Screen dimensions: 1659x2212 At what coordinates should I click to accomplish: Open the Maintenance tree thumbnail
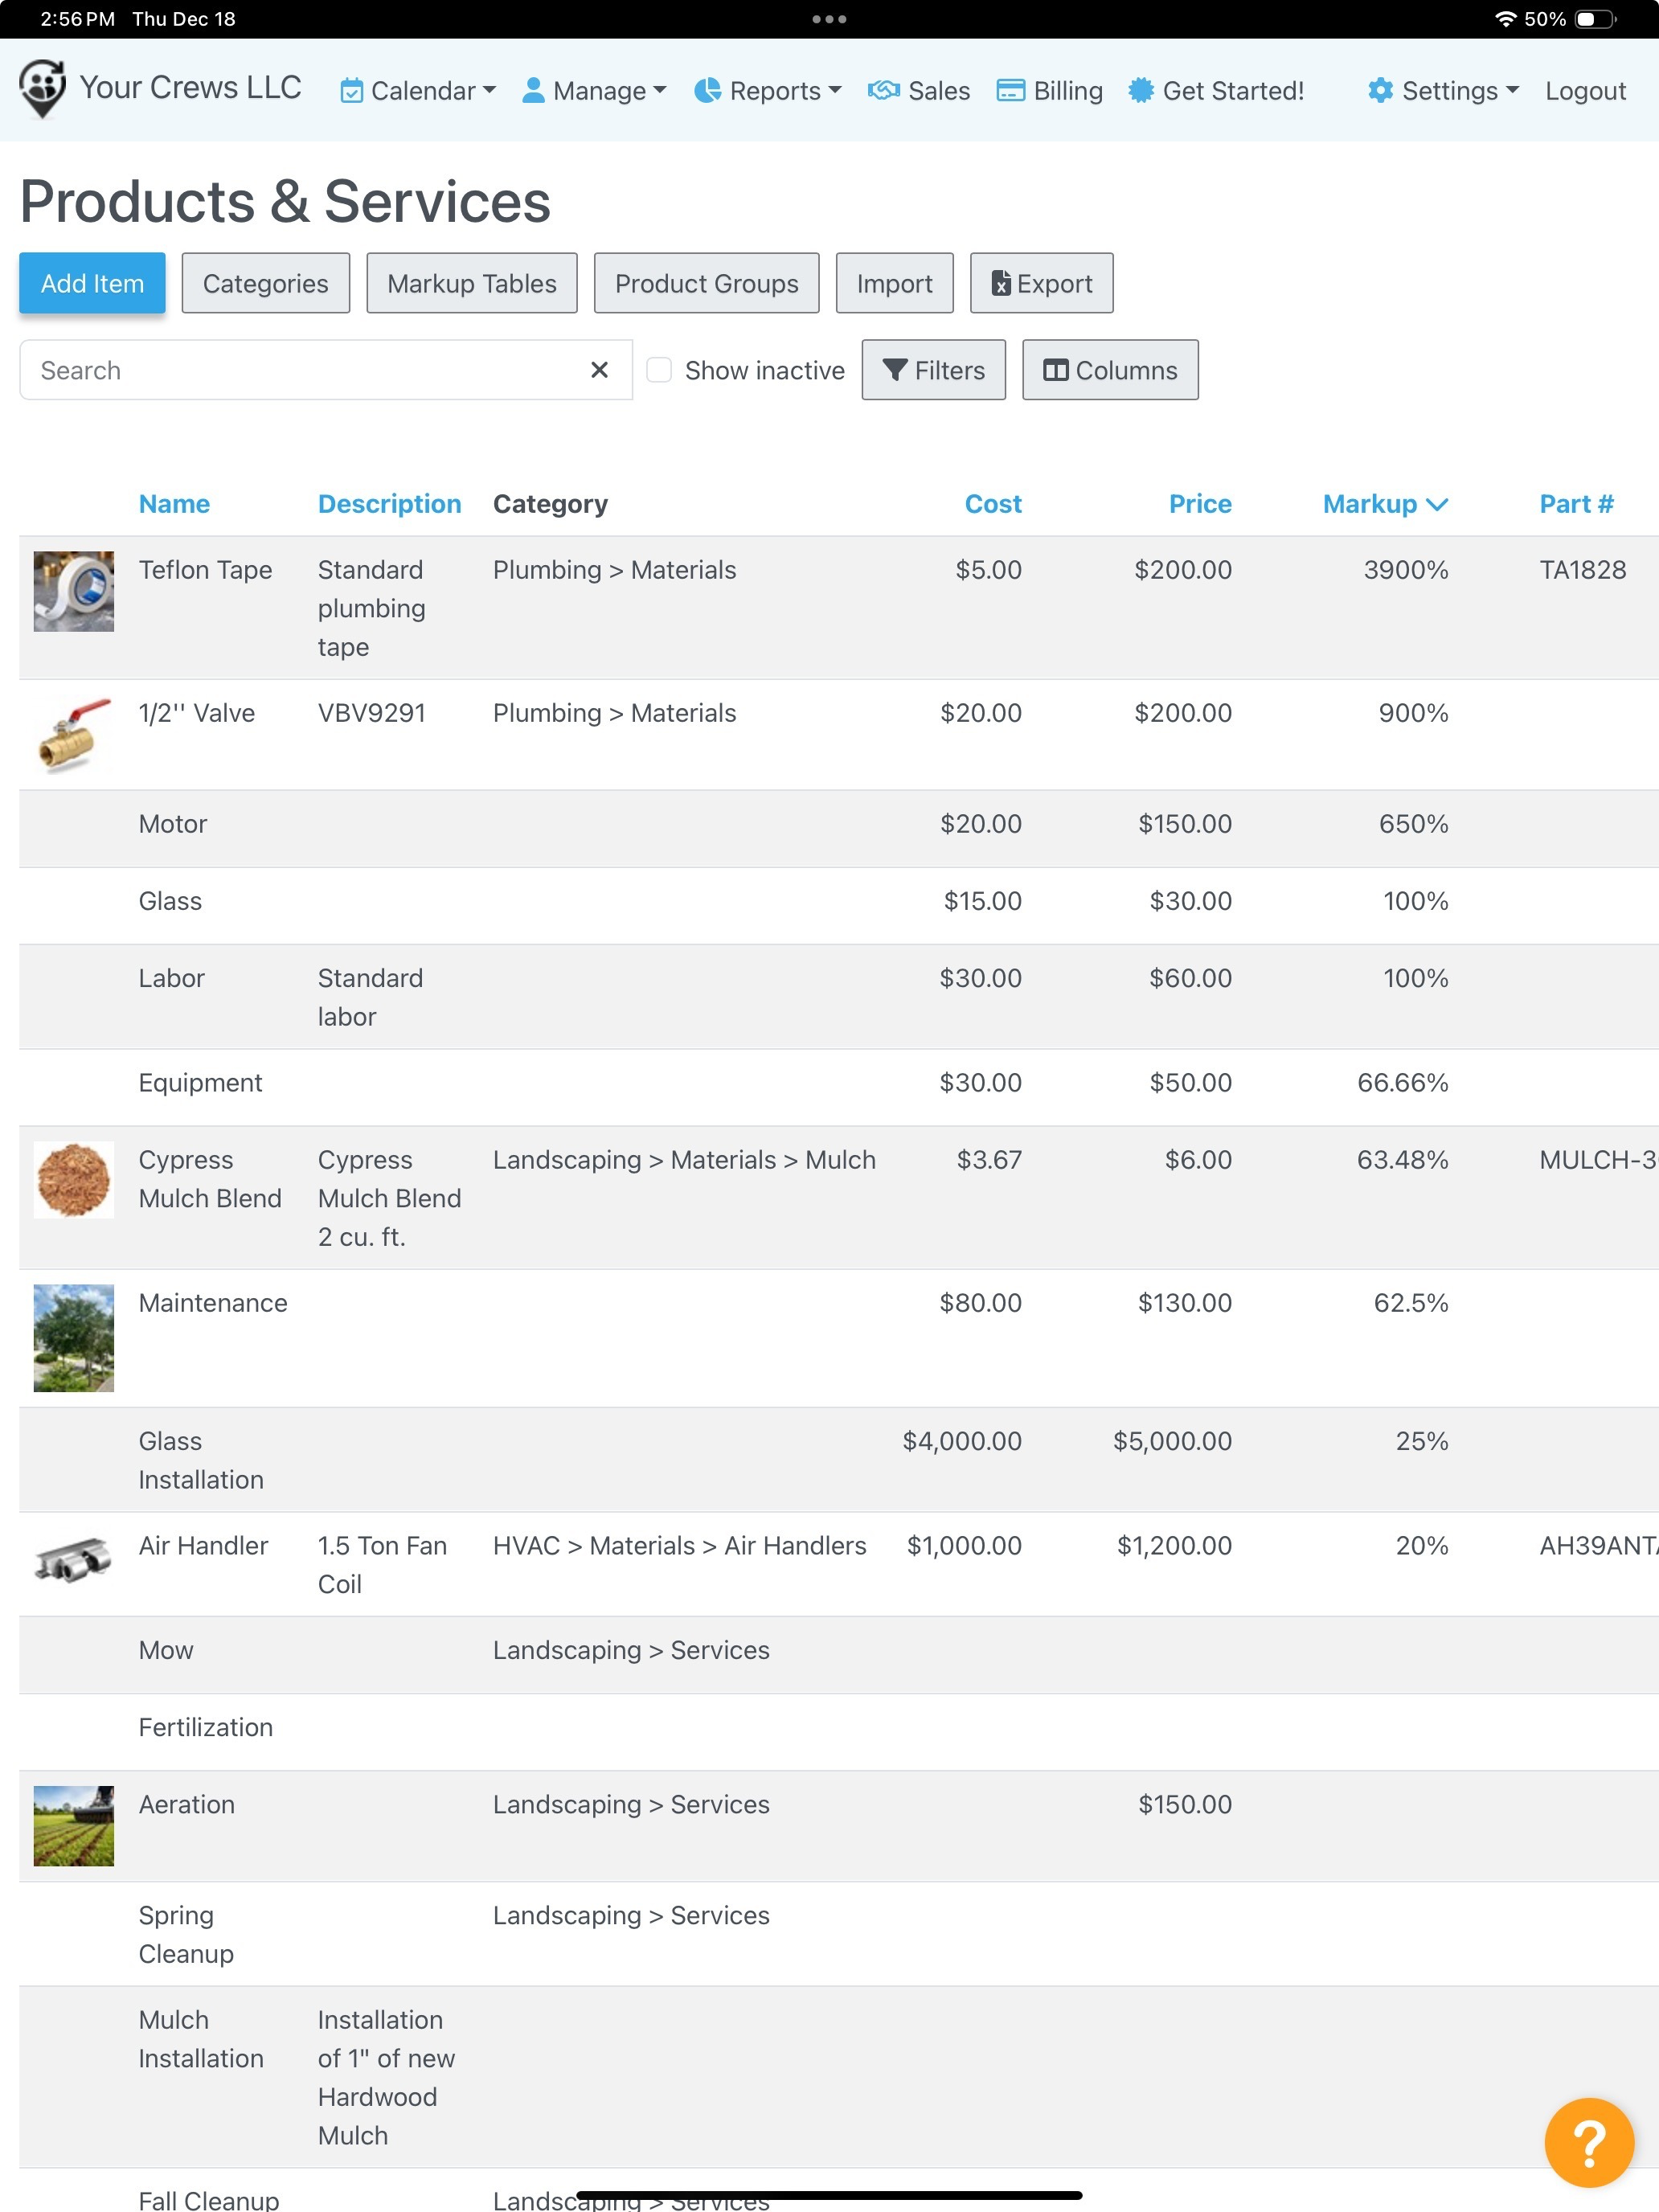coord(74,1338)
